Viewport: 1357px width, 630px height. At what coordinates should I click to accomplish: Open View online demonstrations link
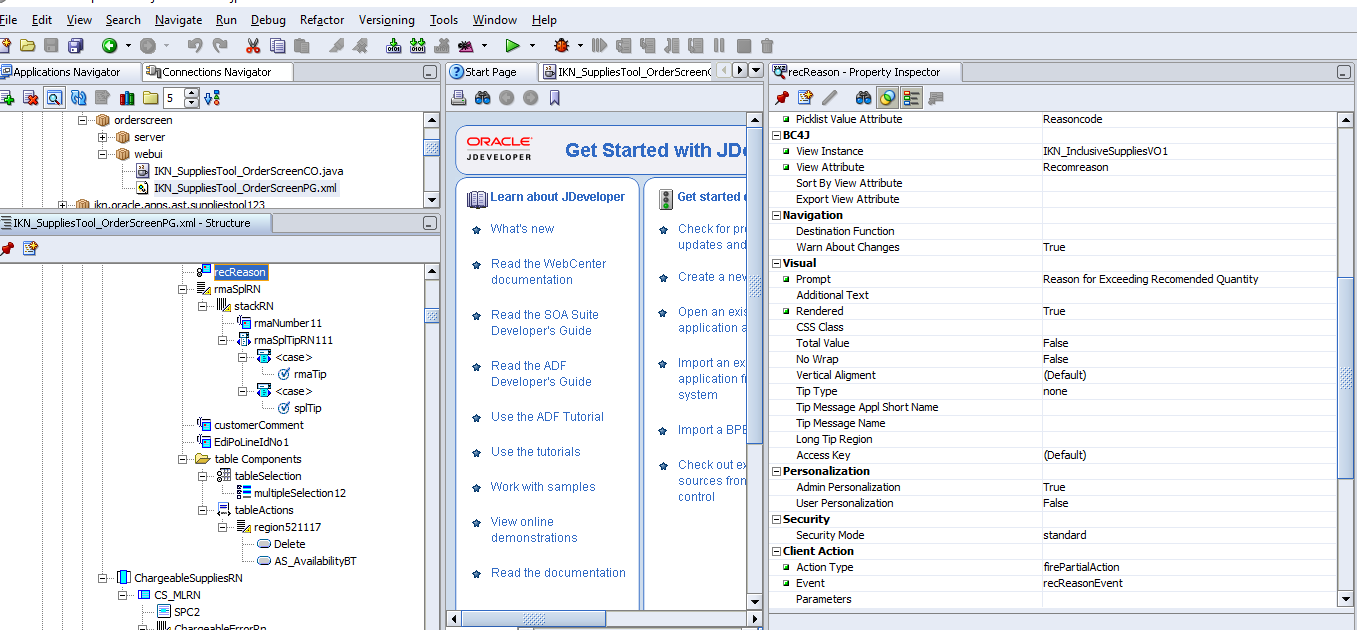coord(535,530)
